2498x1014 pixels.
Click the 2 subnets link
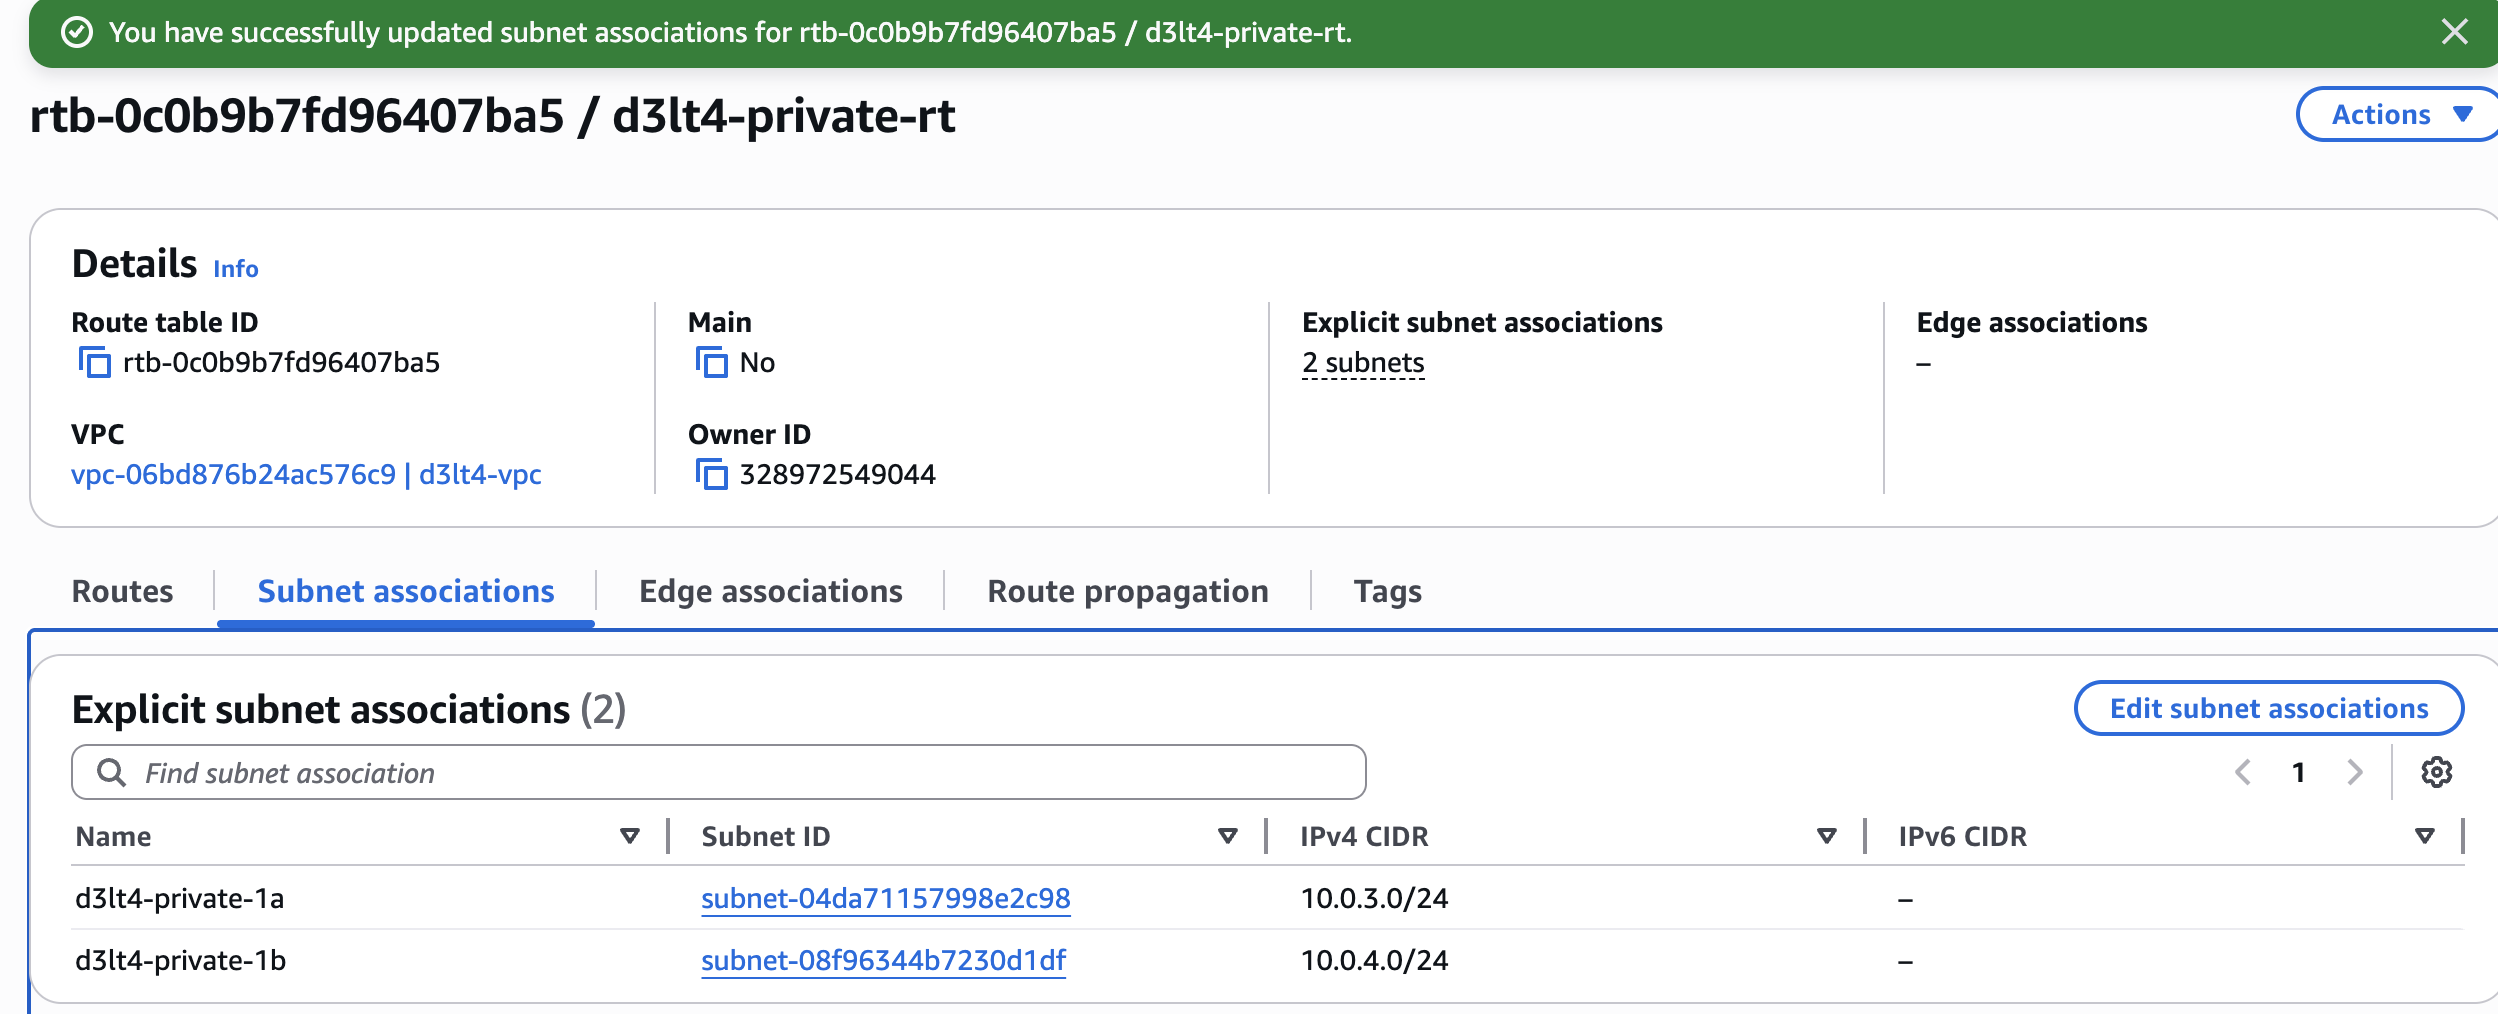point(1362,362)
